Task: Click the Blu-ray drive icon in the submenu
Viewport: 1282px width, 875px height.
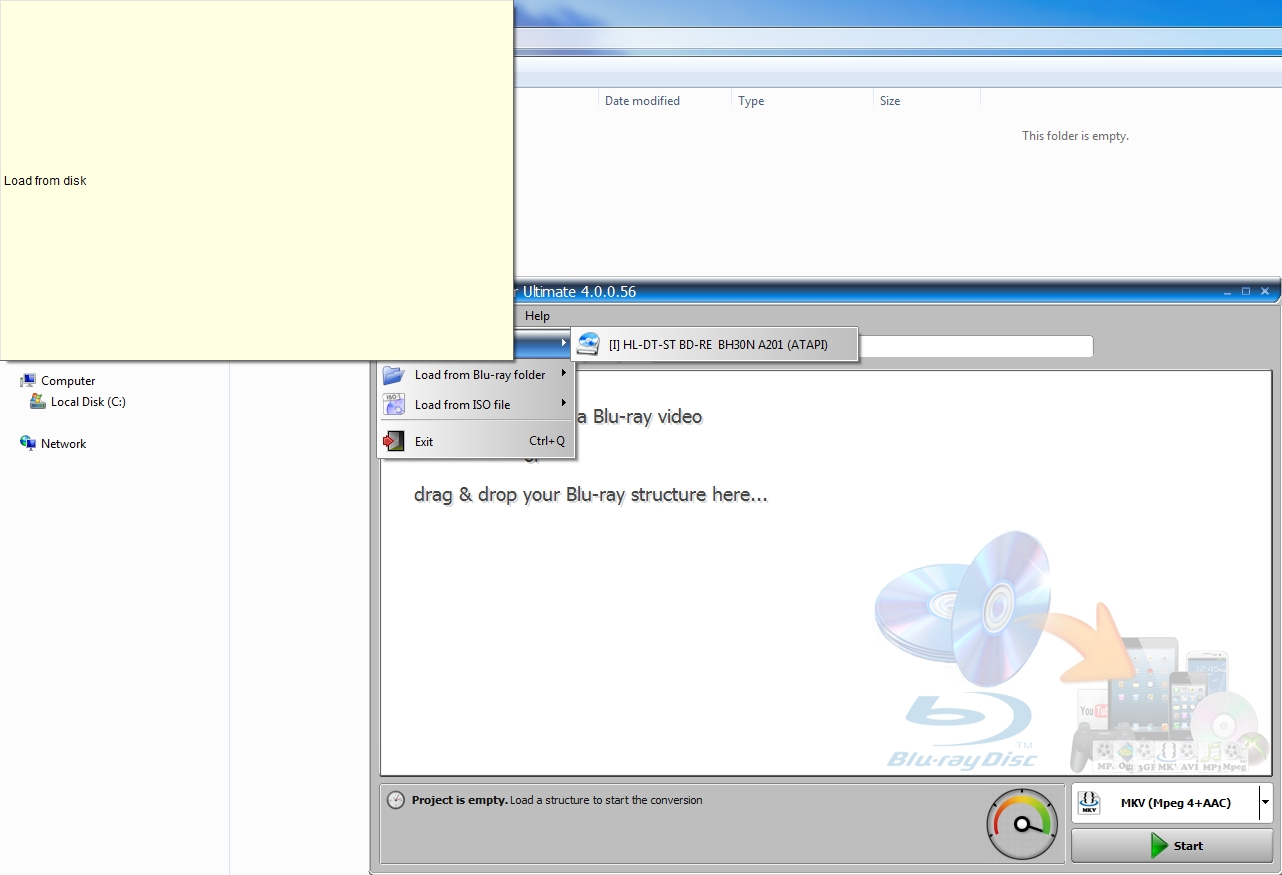Action: tap(588, 345)
